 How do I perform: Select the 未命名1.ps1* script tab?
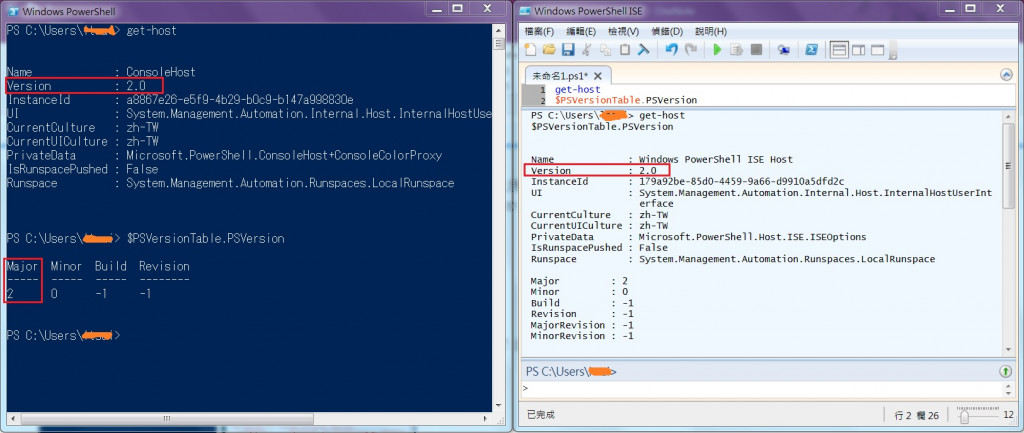[x=567, y=76]
